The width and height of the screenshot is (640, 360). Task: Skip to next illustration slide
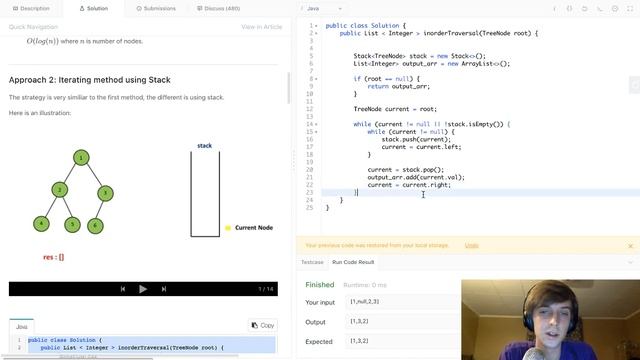coord(164,289)
